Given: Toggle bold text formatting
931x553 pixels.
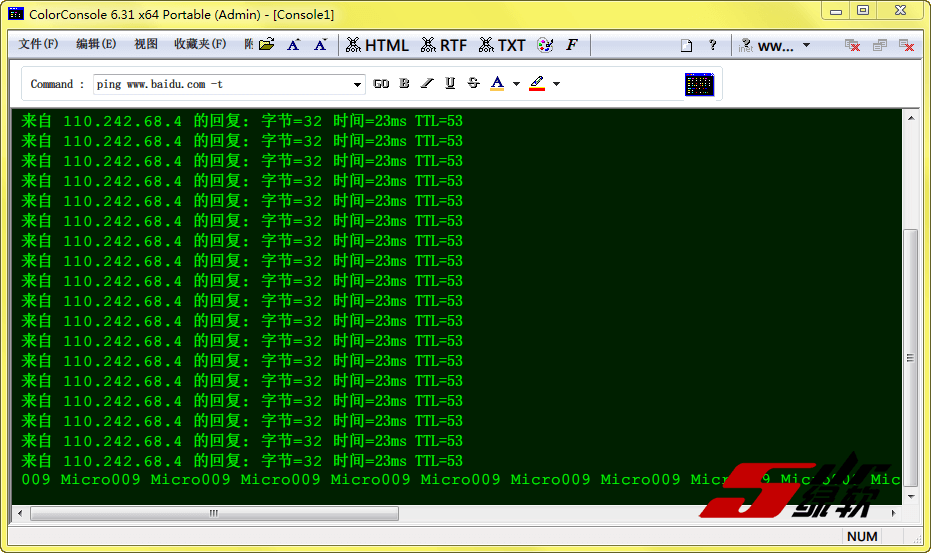Looking at the screenshot, I should (404, 84).
